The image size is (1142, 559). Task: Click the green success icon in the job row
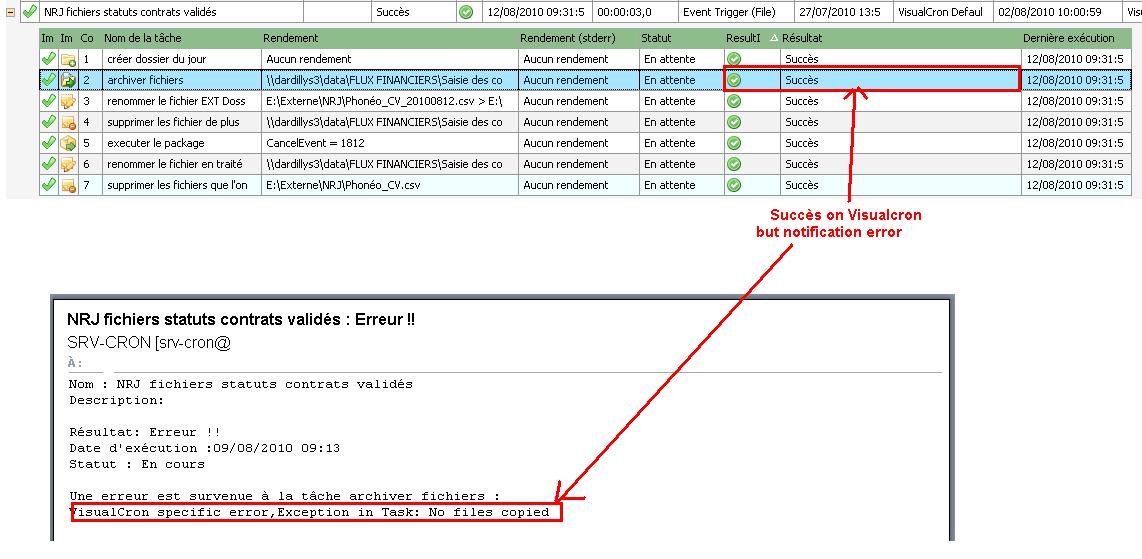[x=465, y=12]
